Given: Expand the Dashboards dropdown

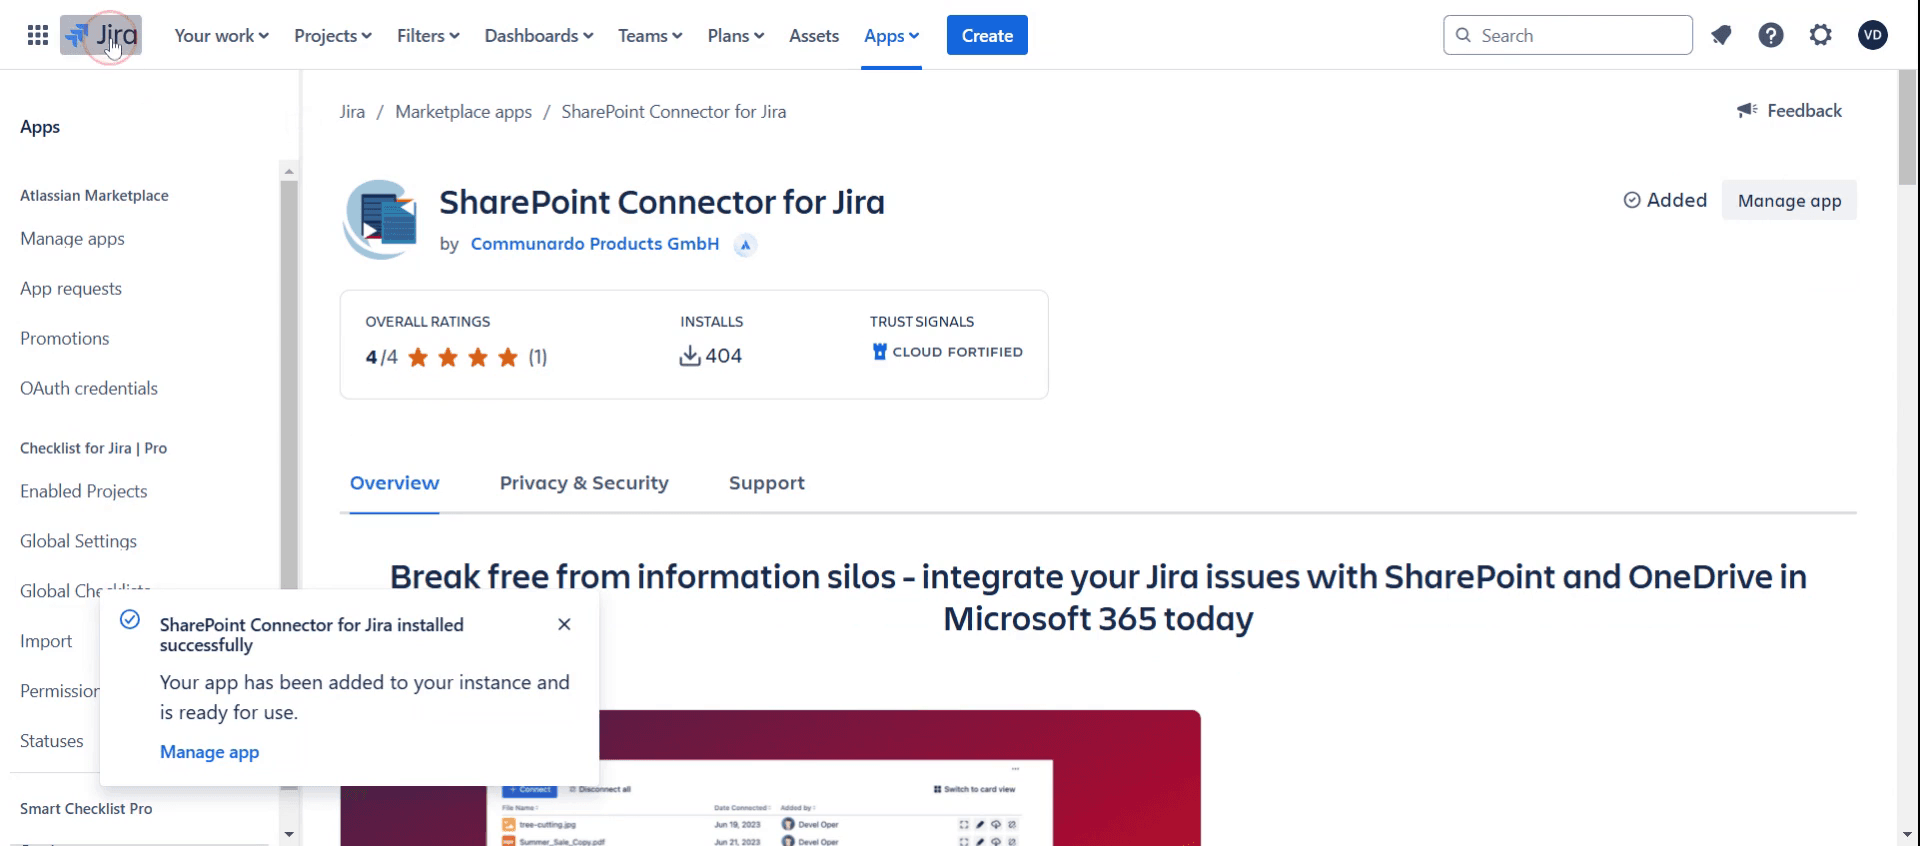Looking at the screenshot, I should (539, 36).
